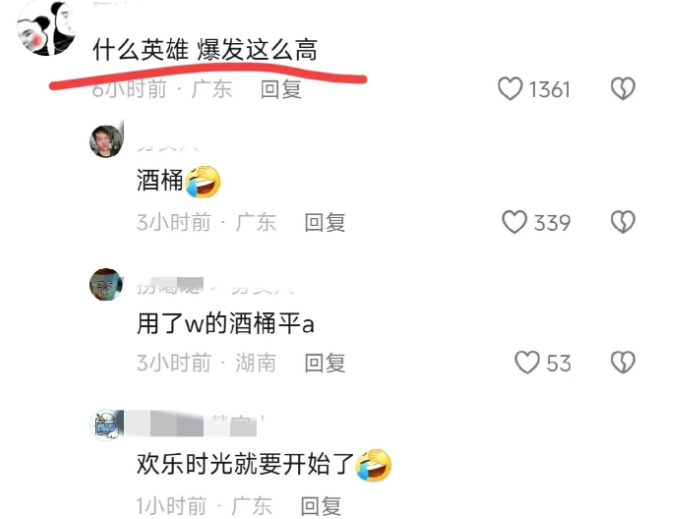This screenshot has width=686, height=519.
Task: Like the 用了w的酒桶平a comment
Action: click(x=527, y=362)
